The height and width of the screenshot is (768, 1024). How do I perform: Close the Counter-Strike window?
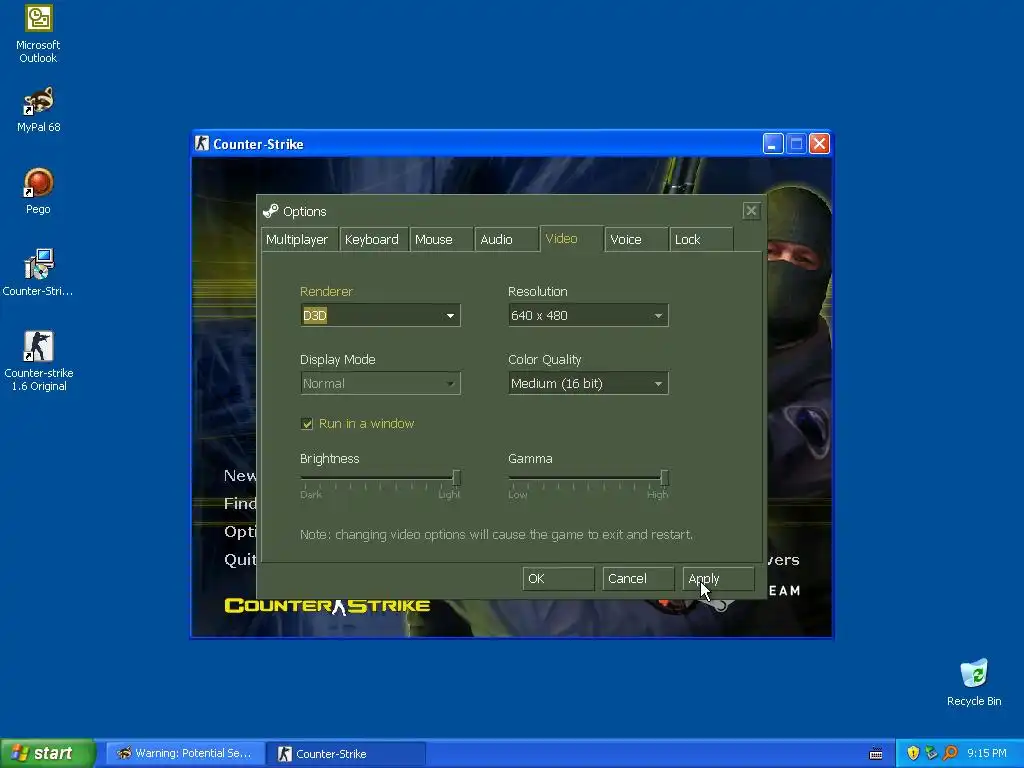[819, 144]
